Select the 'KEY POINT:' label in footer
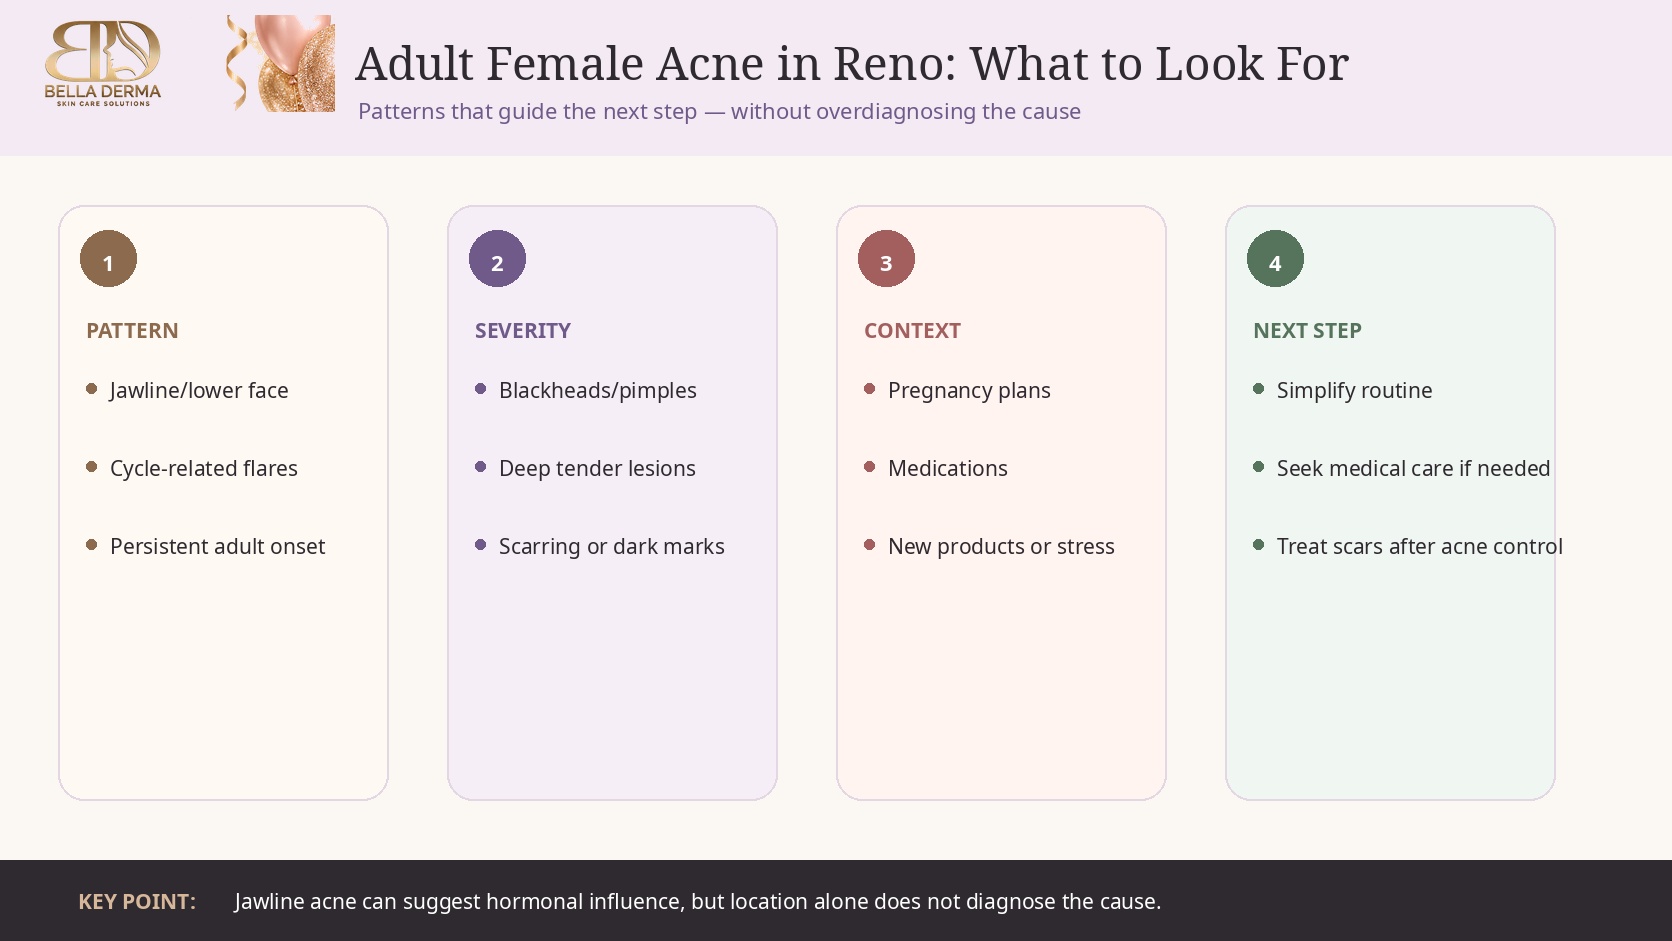Screen dimensions: 1672x941 (x=137, y=901)
